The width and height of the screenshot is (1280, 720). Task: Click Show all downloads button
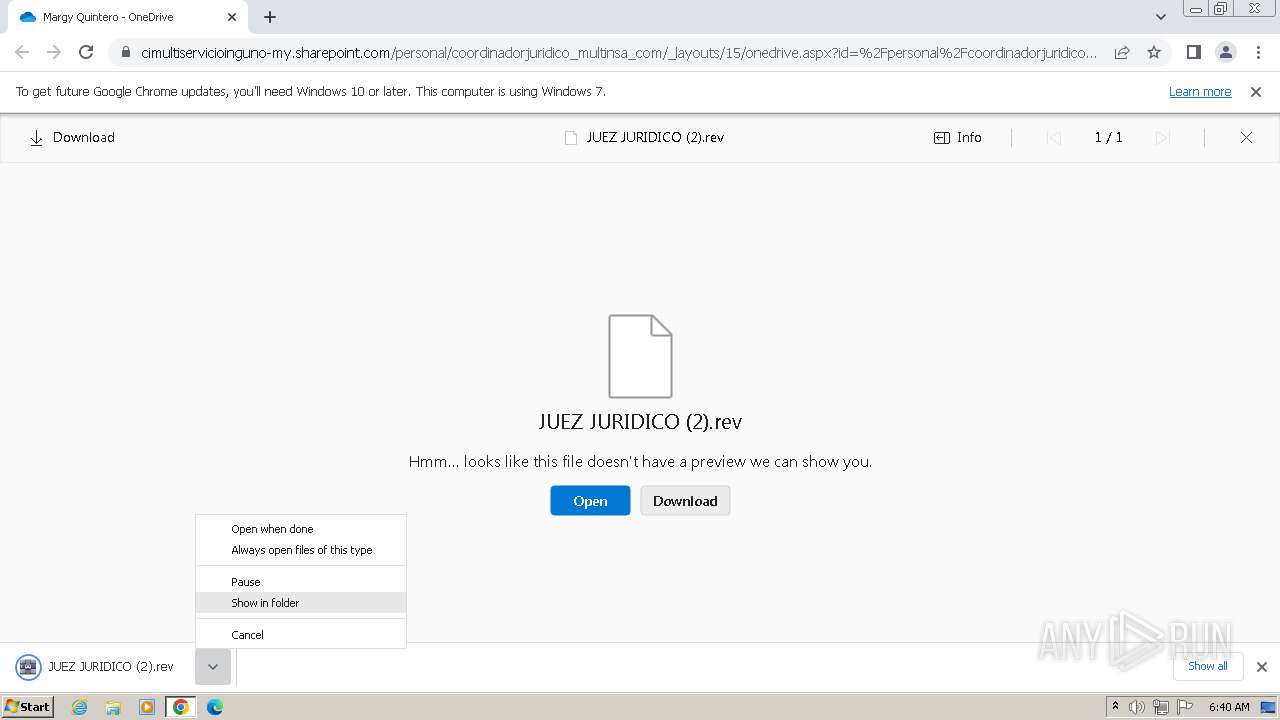point(1208,666)
